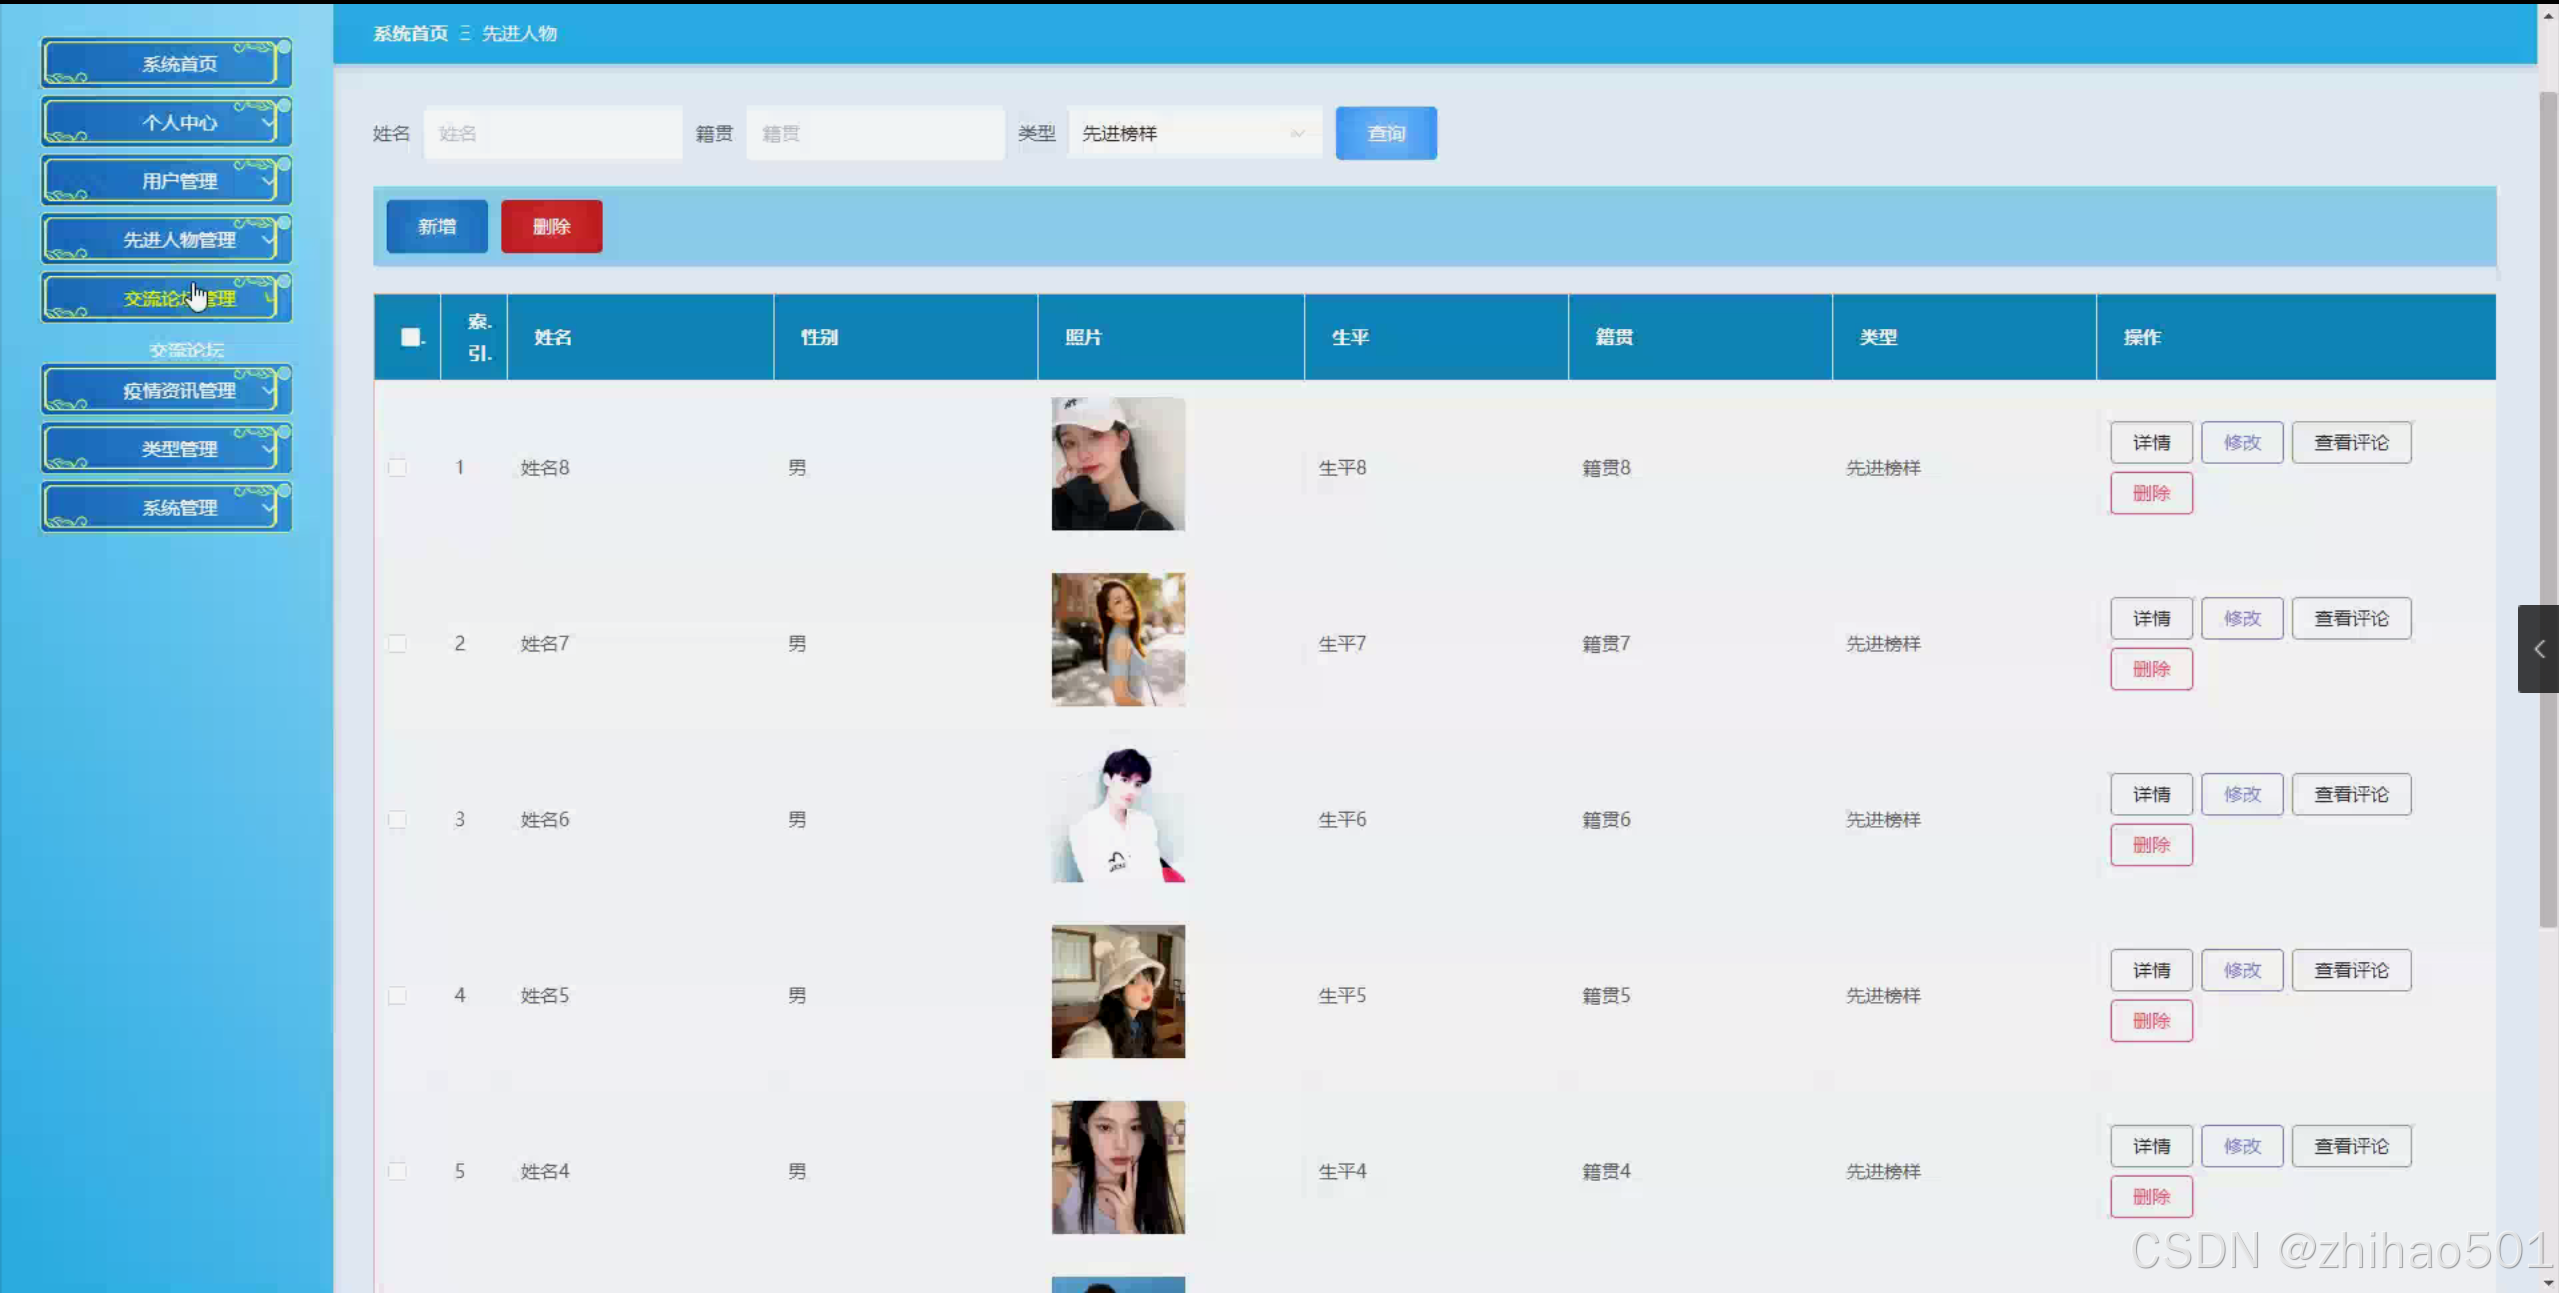Screen dimensions: 2559x1293
Task: Click 修改 for the 姓名8 row
Action: (2242, 442)
